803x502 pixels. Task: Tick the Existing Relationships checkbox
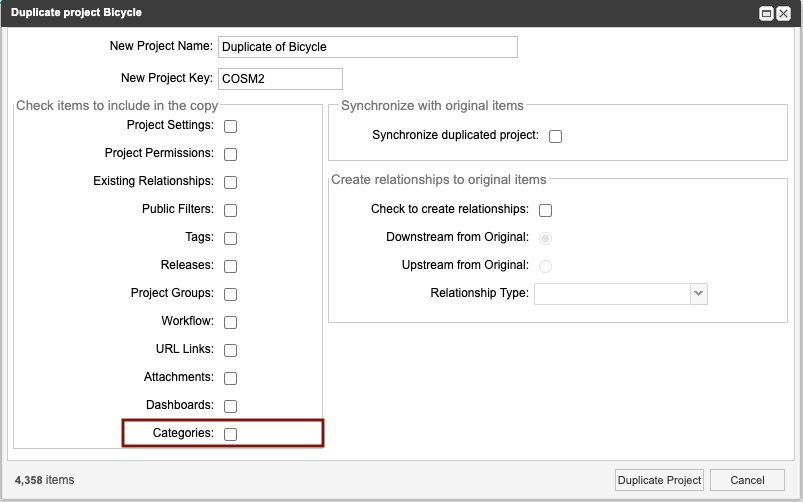tap(230, 182)
